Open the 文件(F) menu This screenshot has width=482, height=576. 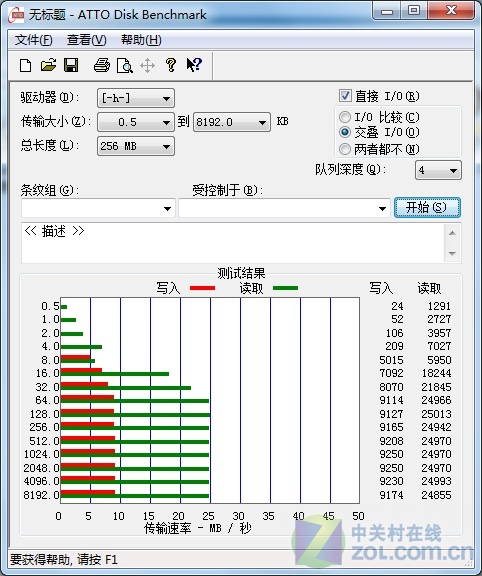33,40
